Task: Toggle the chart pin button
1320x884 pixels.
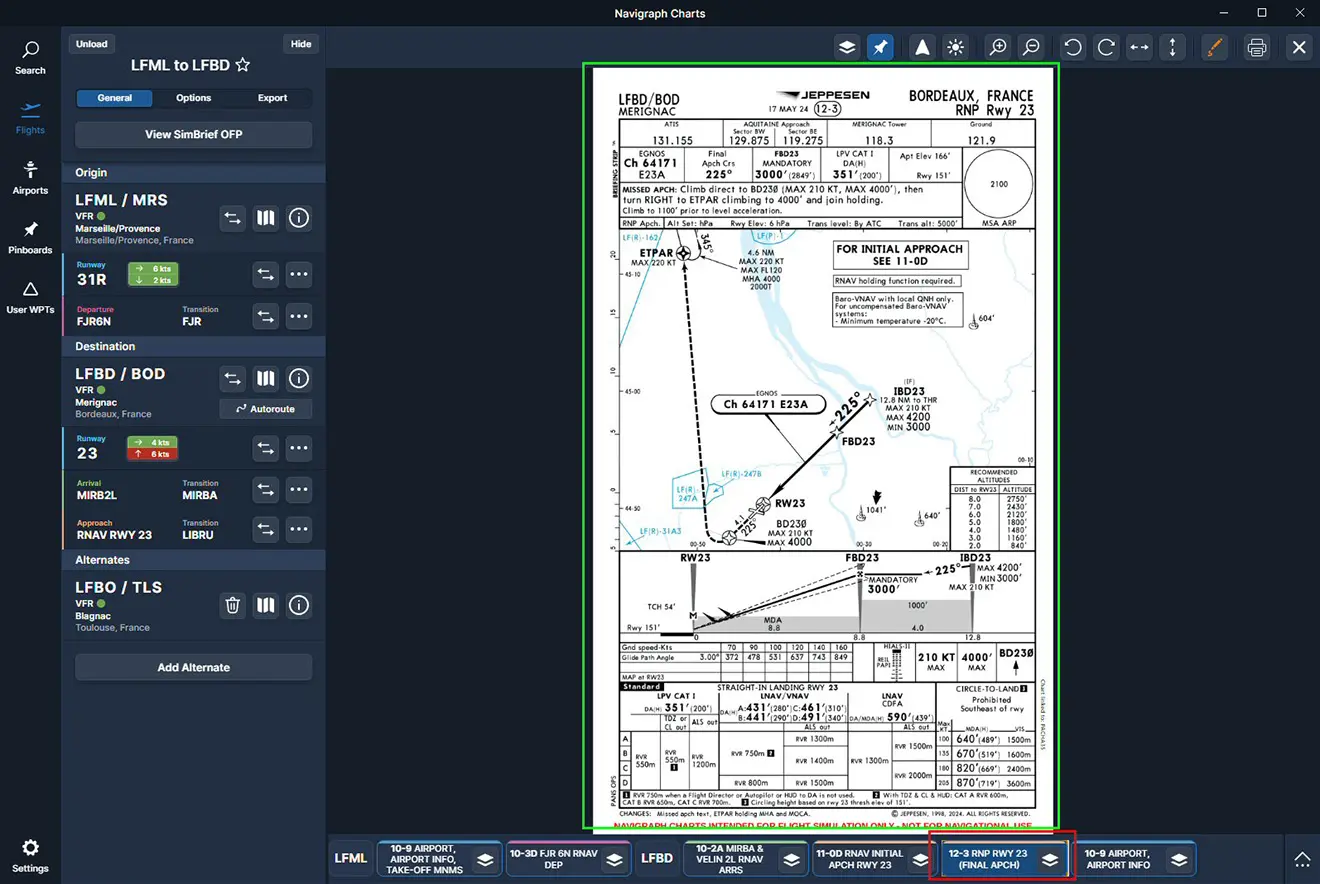Action: 880,47
